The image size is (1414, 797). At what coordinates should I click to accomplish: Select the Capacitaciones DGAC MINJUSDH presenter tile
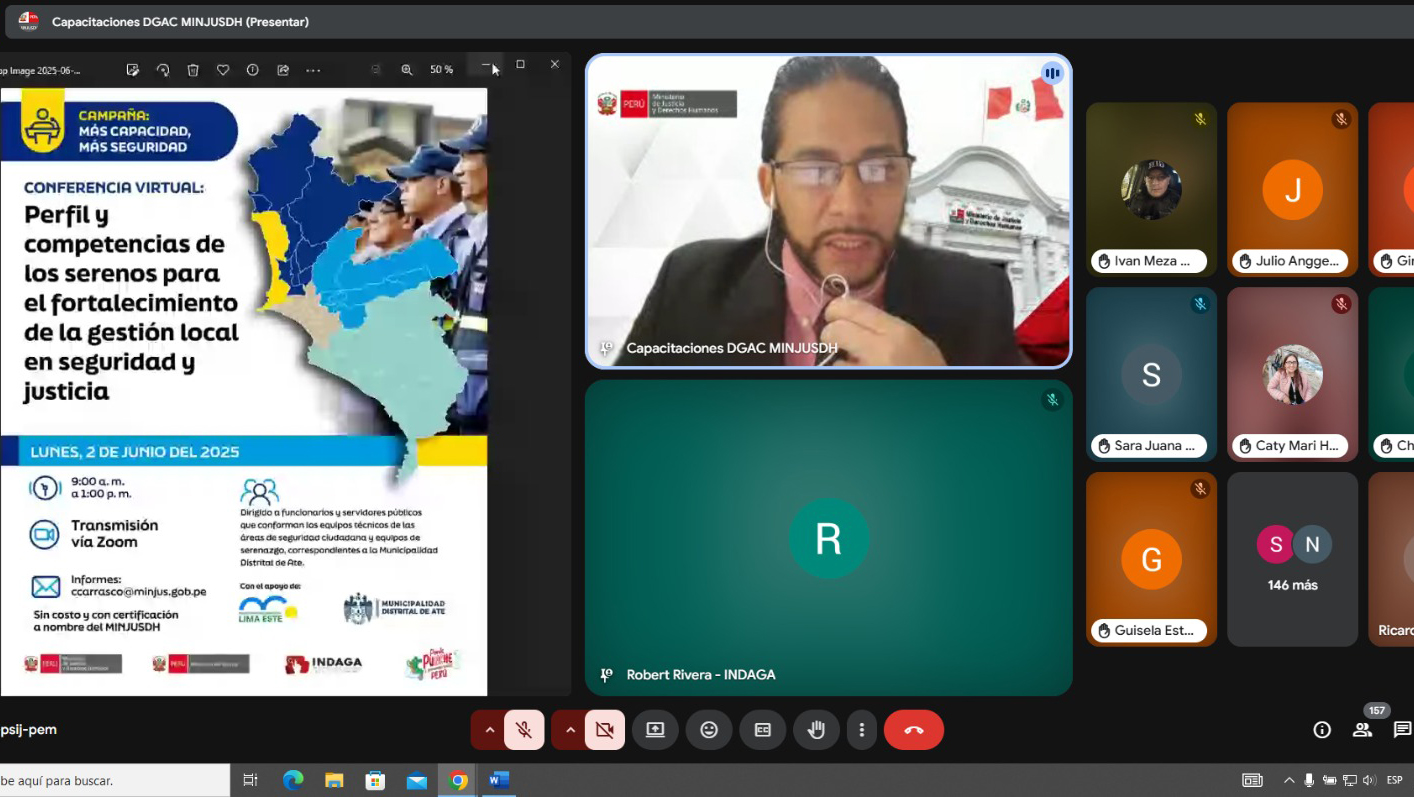(828, 211)
